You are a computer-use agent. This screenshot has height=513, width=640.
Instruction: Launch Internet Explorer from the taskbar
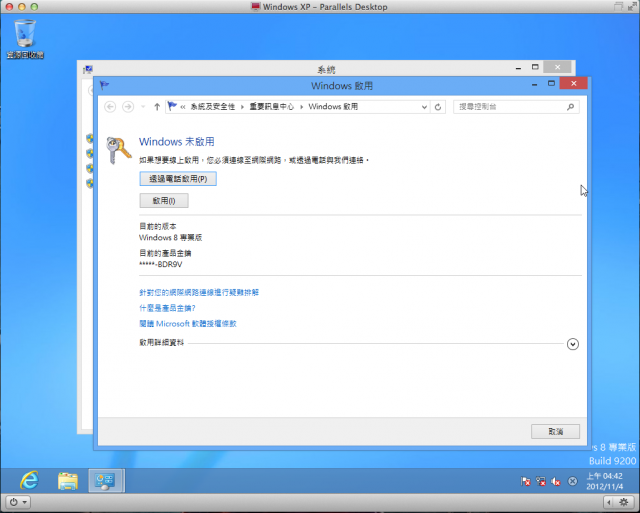coord(29,480)
